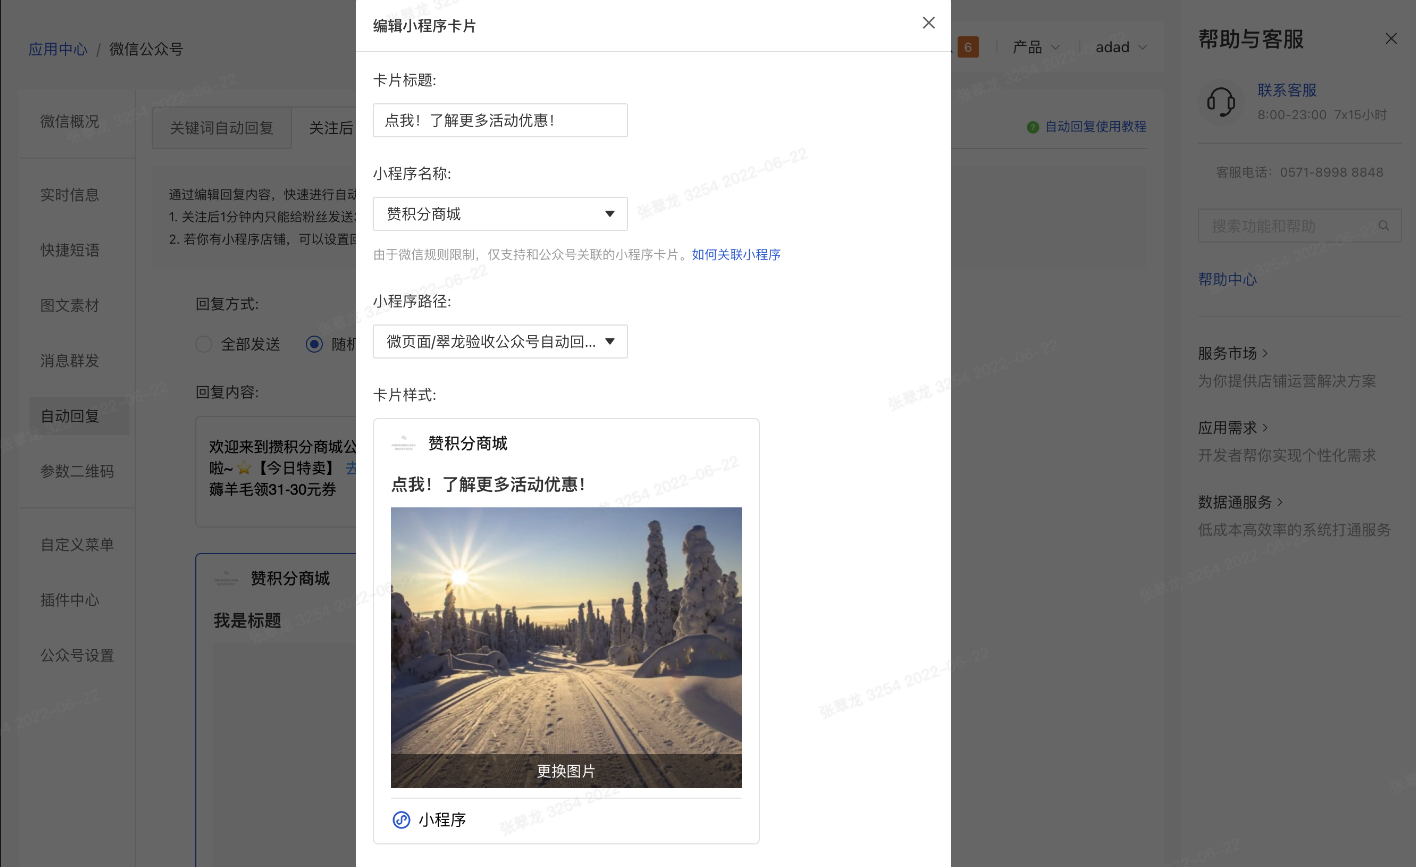This screenshot has height=867, width=1416.
Task: Select 自动回复 in the sidebar
Action: tap(79, 416)
